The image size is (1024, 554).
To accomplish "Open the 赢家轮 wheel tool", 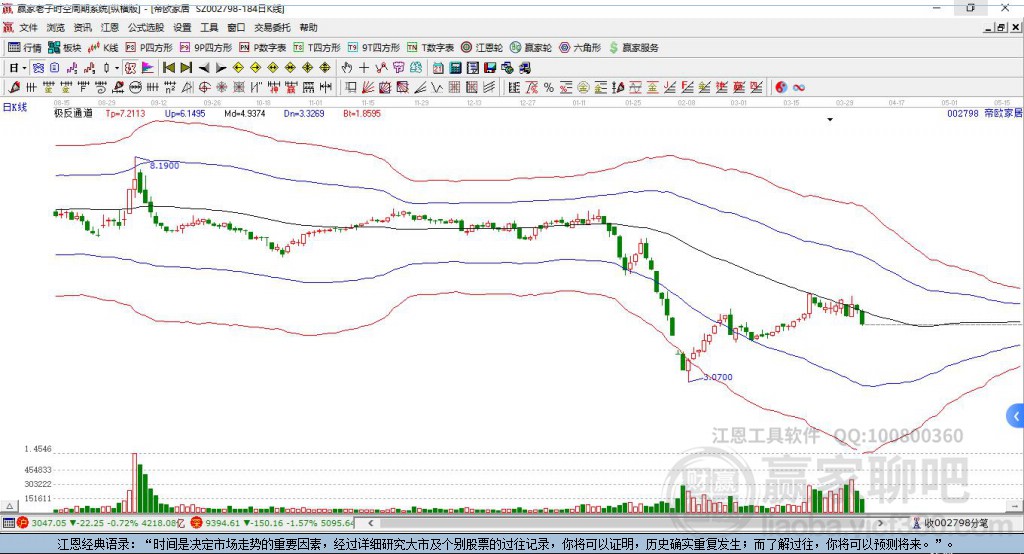I will (531, 48).
